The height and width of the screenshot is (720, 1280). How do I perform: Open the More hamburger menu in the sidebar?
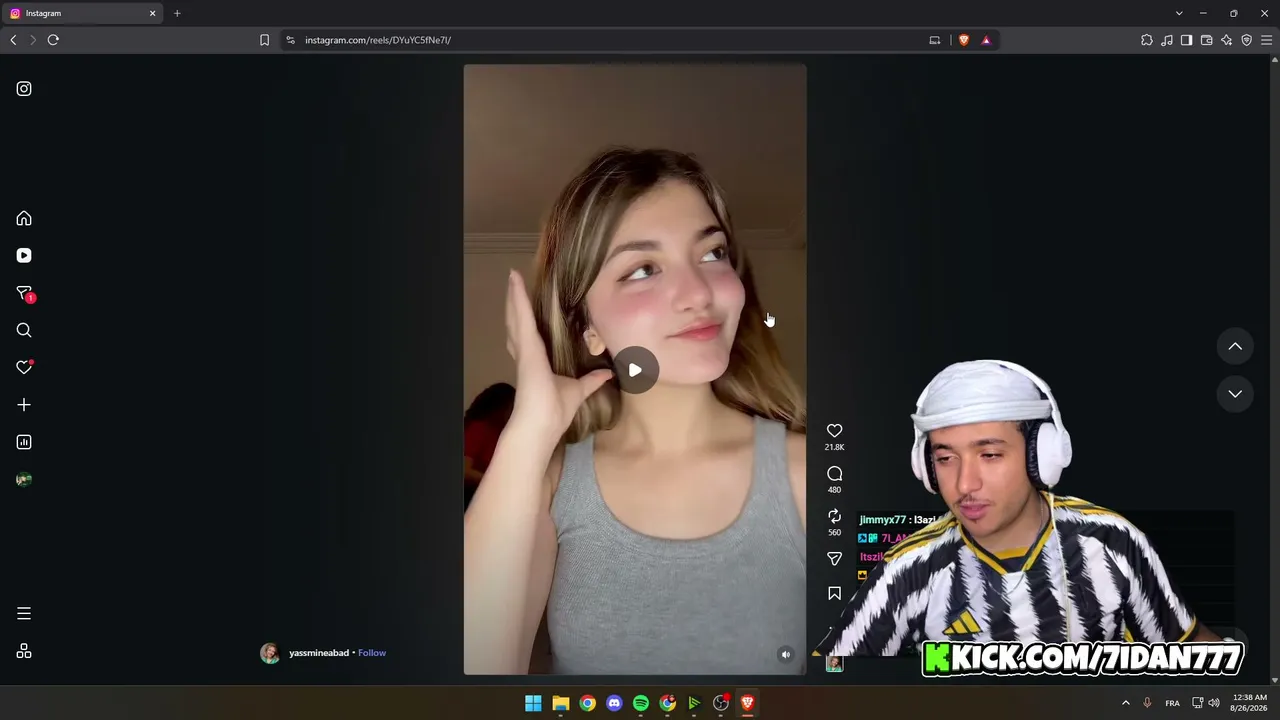24,613
